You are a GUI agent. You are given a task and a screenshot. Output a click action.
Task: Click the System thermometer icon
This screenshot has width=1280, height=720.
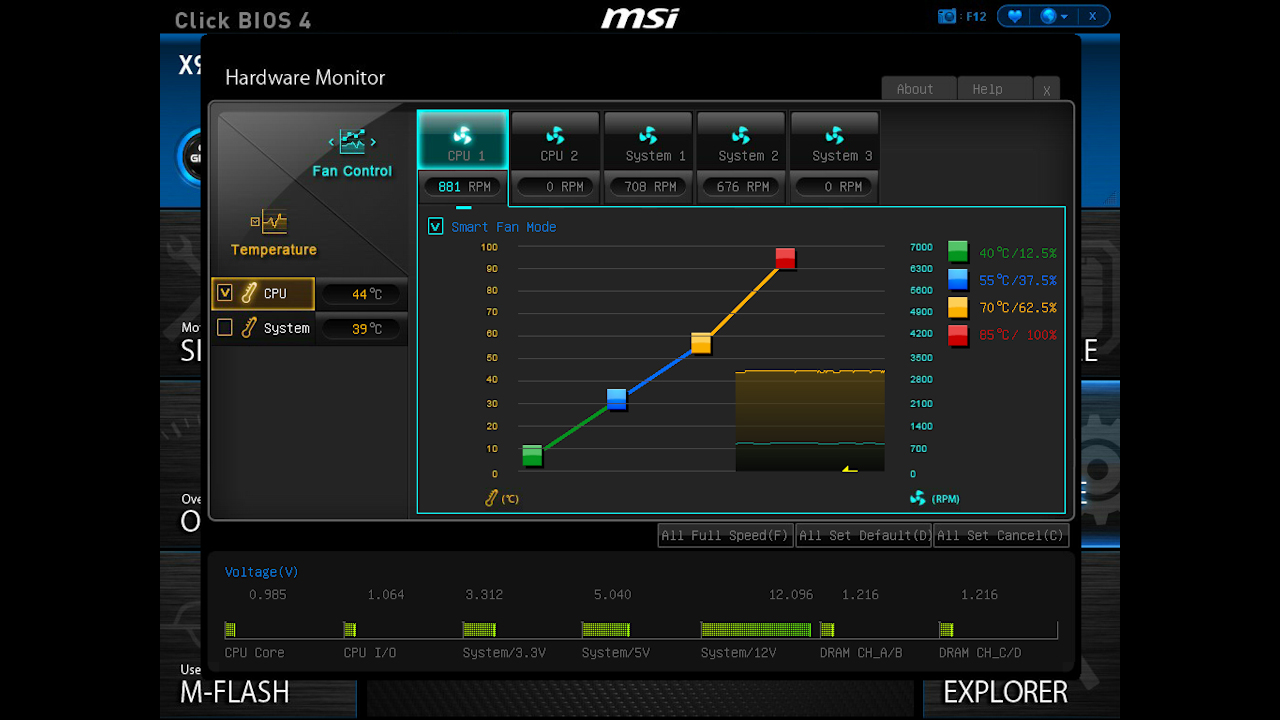(x=249, y=327)
